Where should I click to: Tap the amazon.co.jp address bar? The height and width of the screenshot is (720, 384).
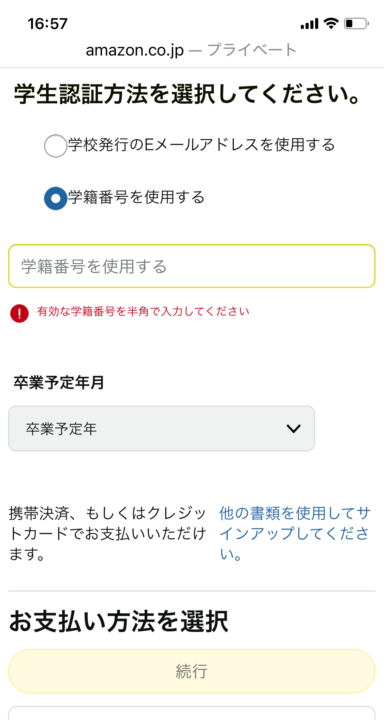192,50
